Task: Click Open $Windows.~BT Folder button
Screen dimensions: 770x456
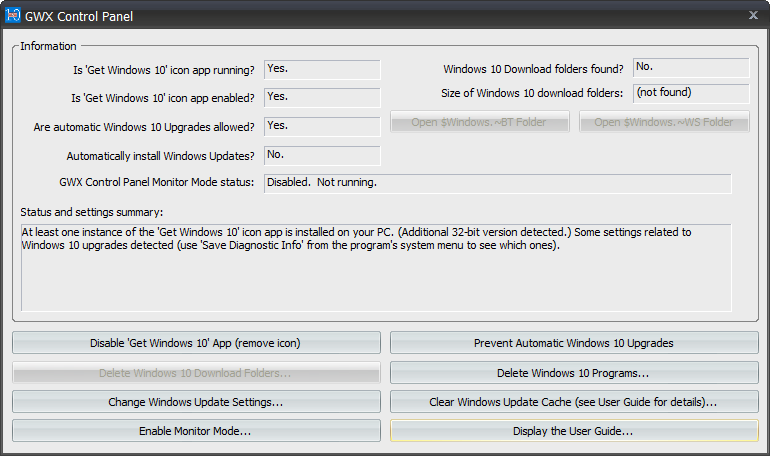Action: 480,122
